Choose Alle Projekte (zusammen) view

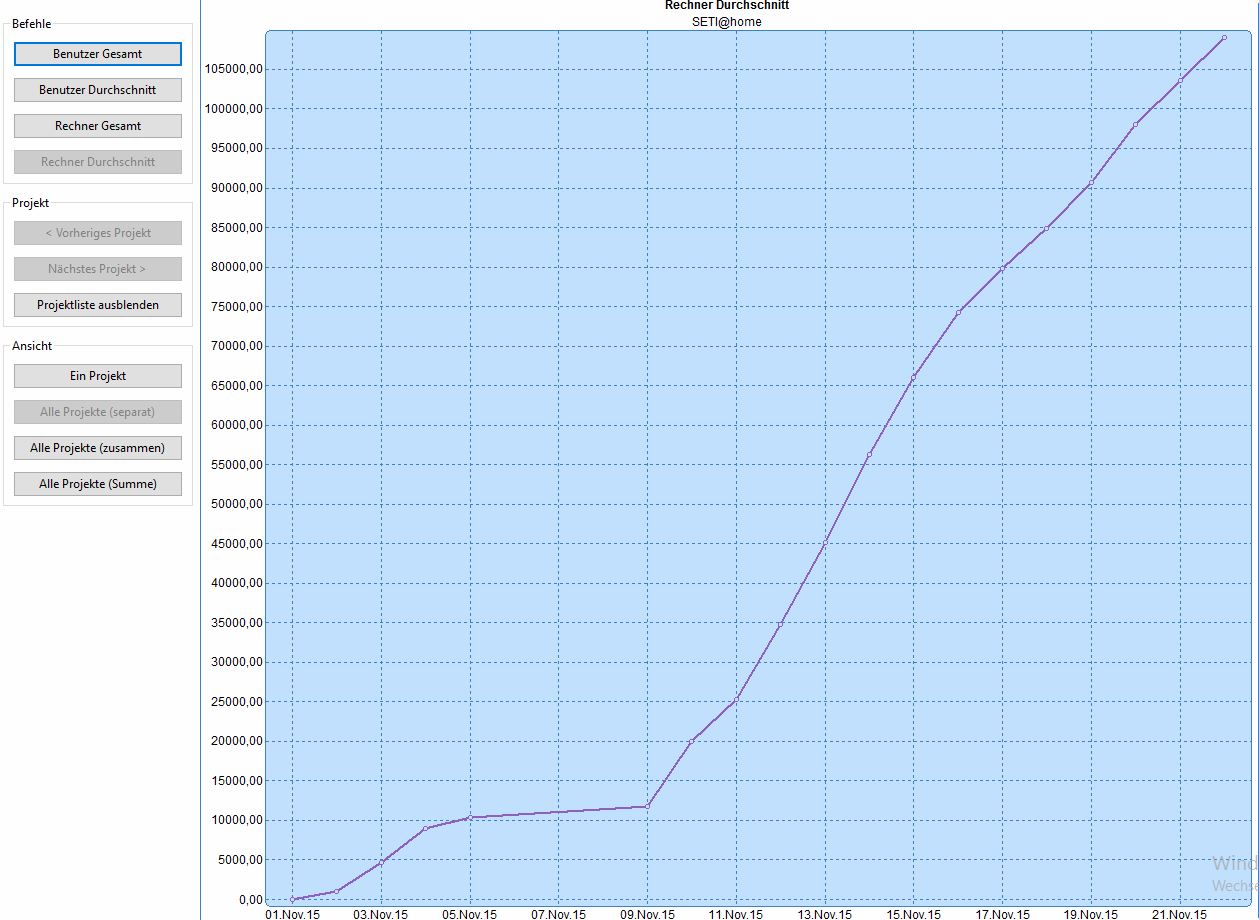(x=98, y=448)
